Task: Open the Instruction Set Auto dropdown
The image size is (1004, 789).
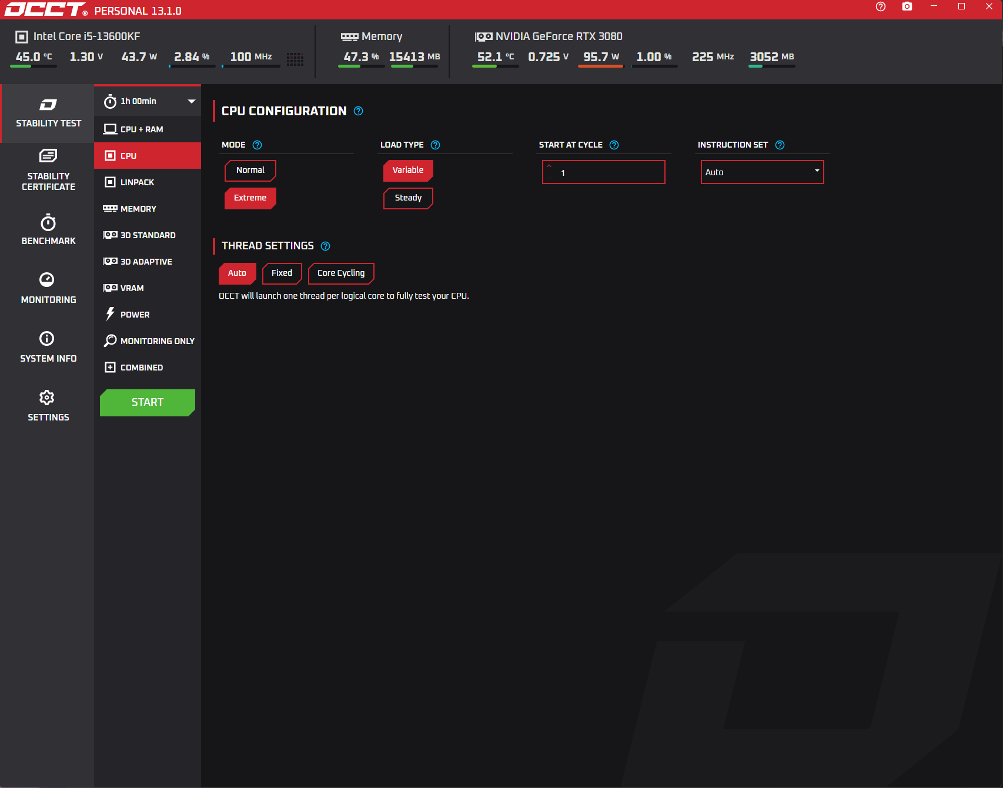Action: pos(762,172)
